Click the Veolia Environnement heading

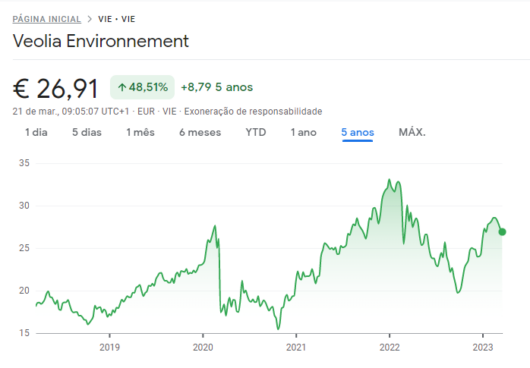pyautogui.click(x=101, y=41)
